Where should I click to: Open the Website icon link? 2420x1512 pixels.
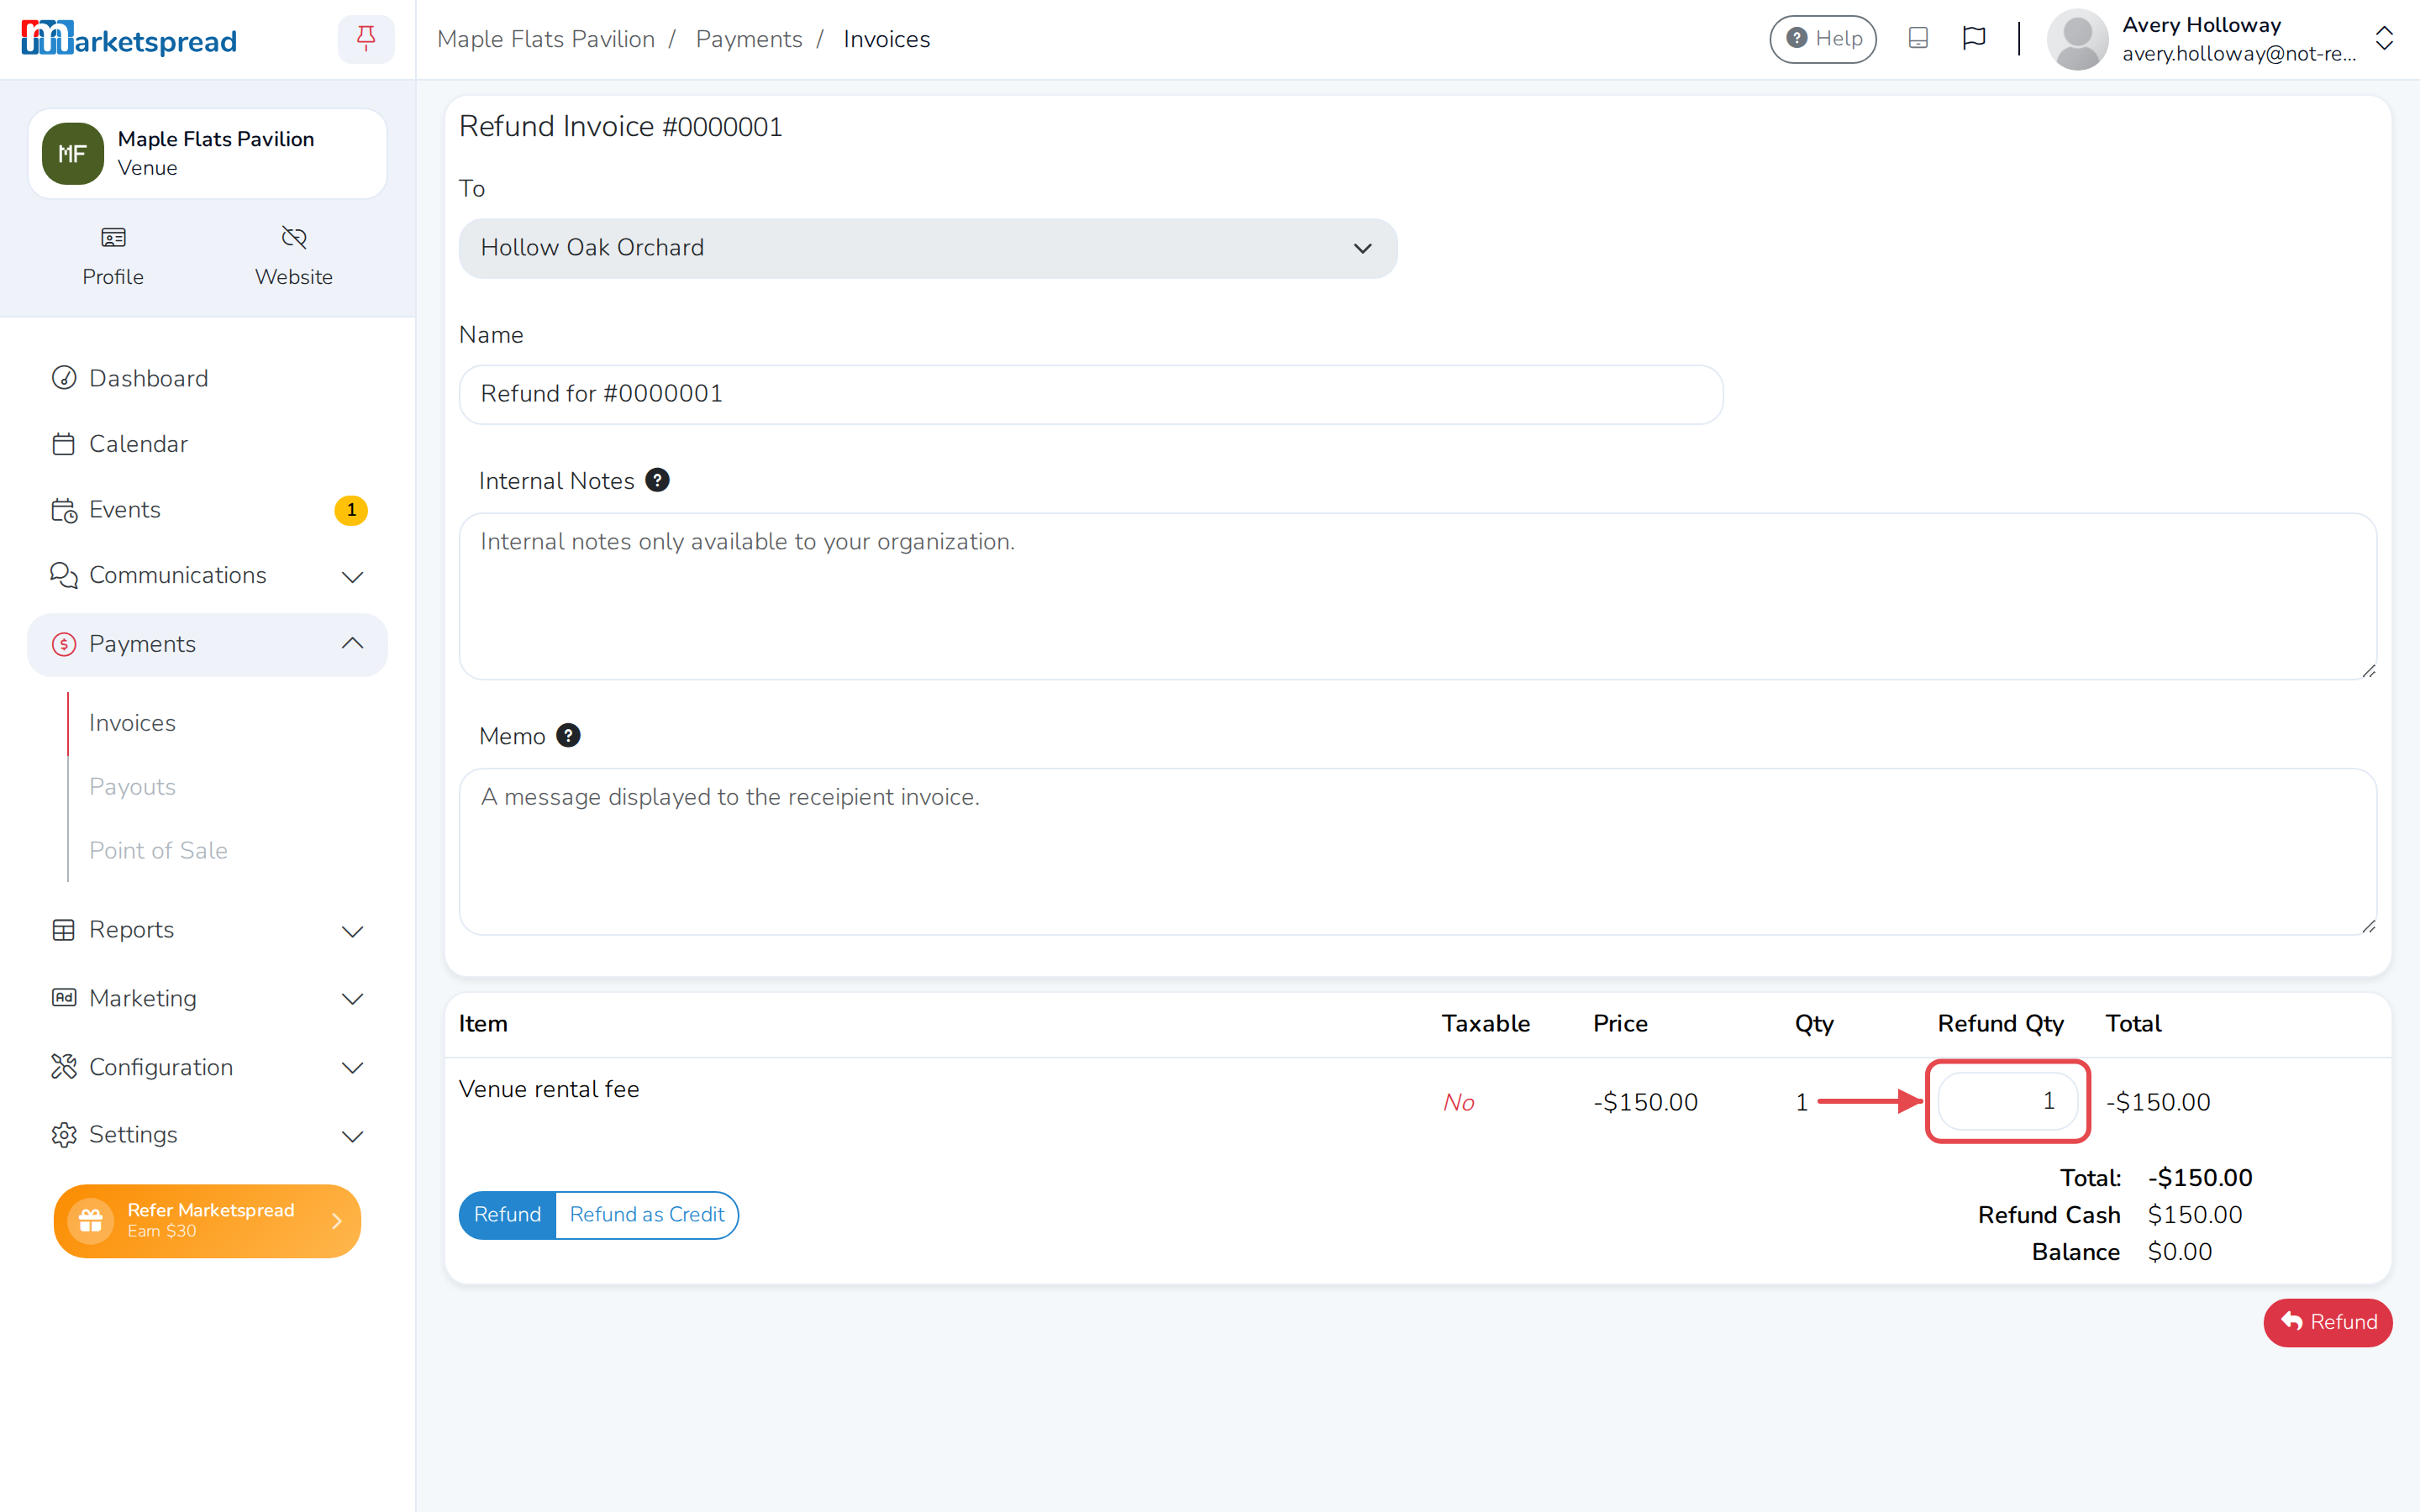293,256
